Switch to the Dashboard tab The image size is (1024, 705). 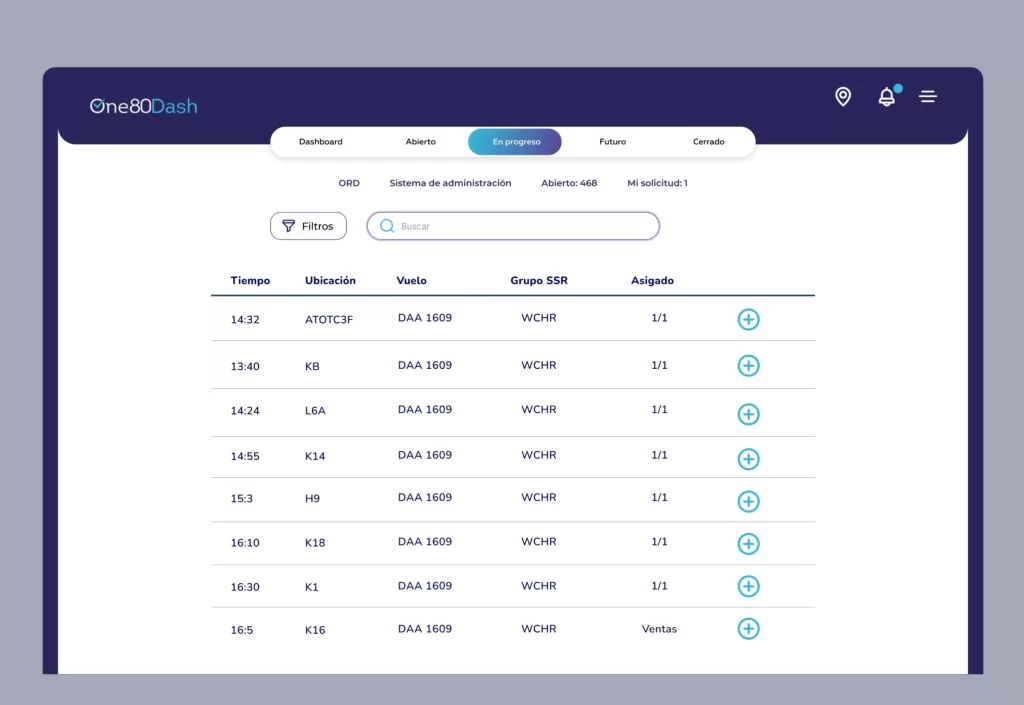point(321,142)
